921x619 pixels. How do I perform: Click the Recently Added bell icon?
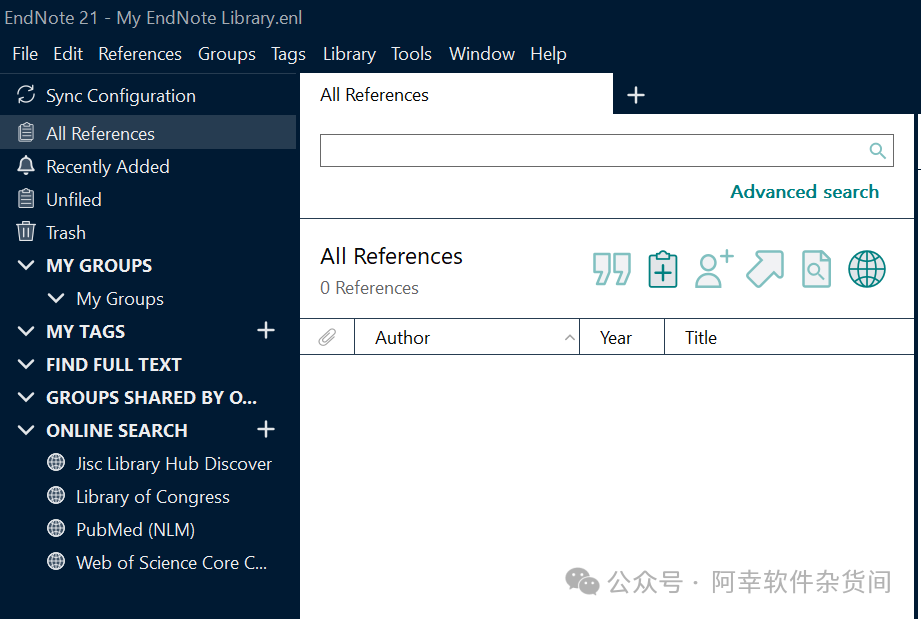(x=26, y=166)
